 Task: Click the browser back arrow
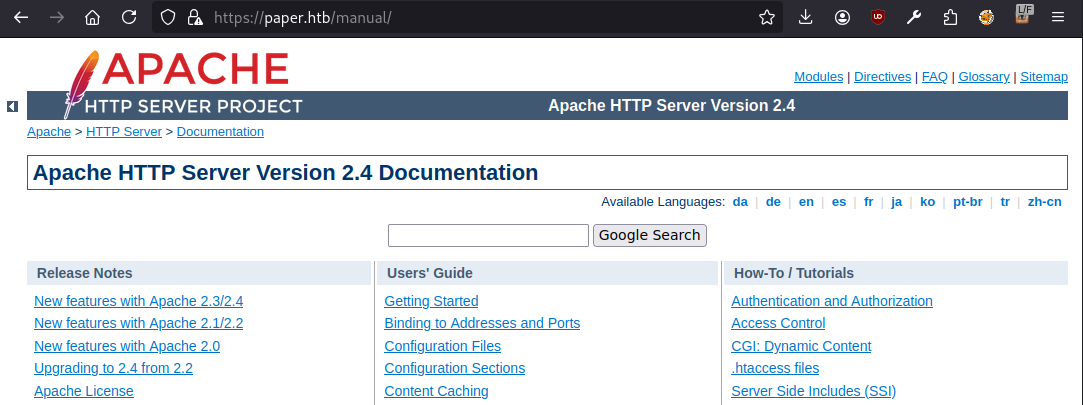[x=22, y=17]
